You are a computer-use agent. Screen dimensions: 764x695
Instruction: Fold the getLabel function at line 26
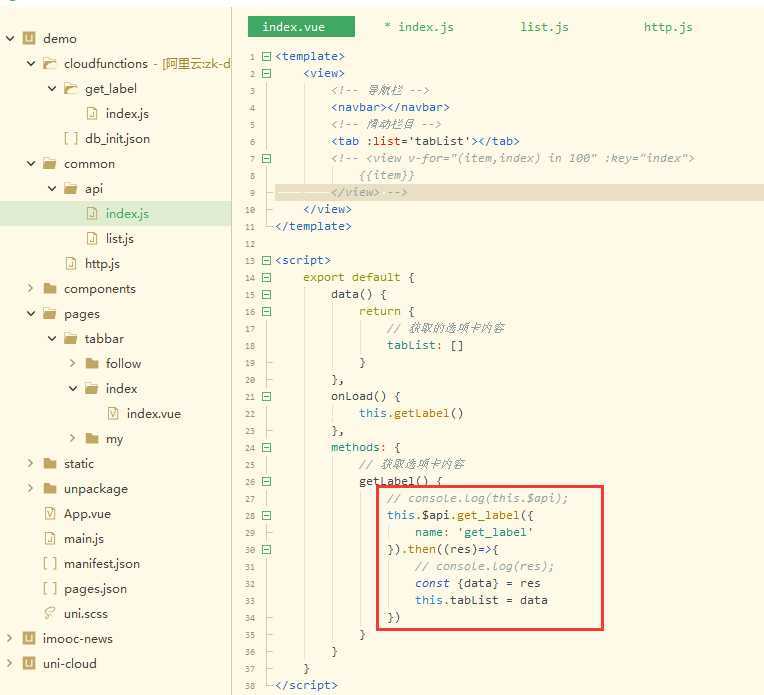pos(267,482)
